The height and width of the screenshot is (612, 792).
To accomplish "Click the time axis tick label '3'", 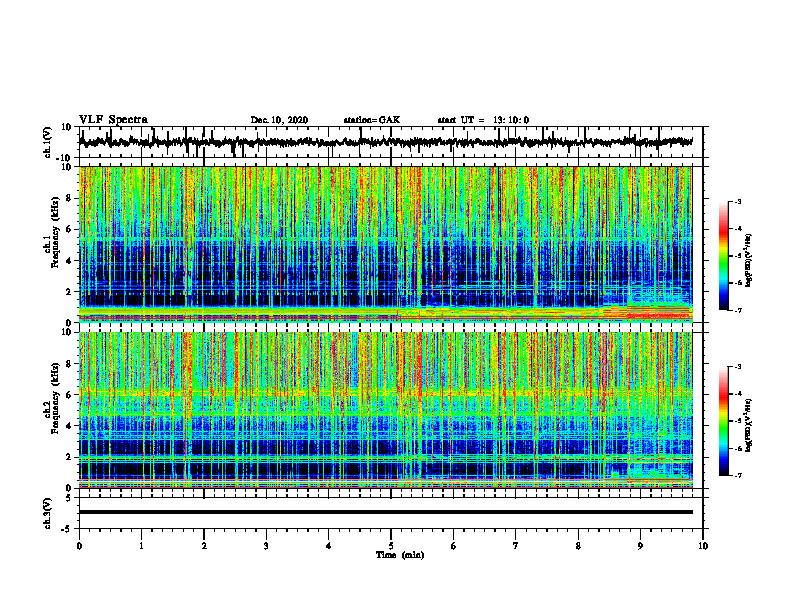I will point(266,546).
